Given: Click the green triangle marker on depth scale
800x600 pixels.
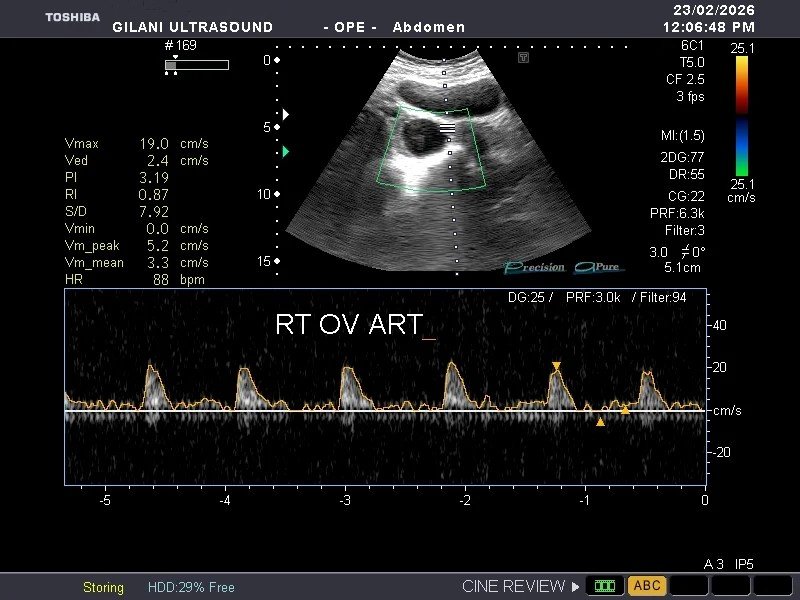Looking at the screenshot, I should click(286, 152).
